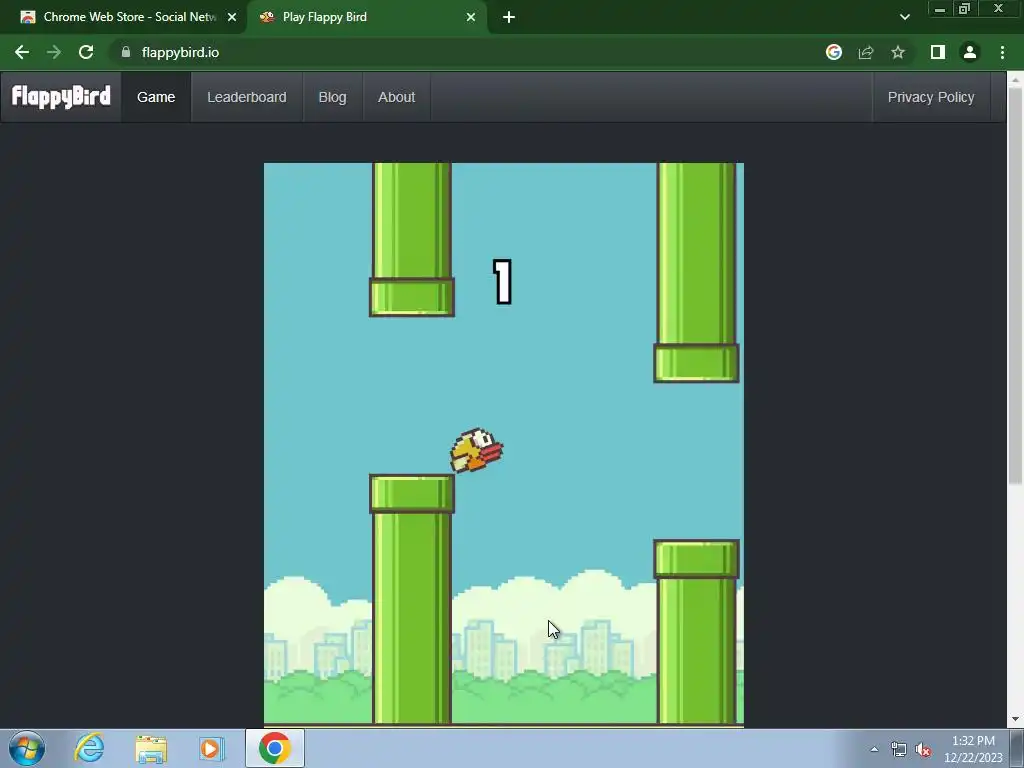Viewport: 1024px width, 768px height.
Task: Open the About page
Action: pos(396,97)
